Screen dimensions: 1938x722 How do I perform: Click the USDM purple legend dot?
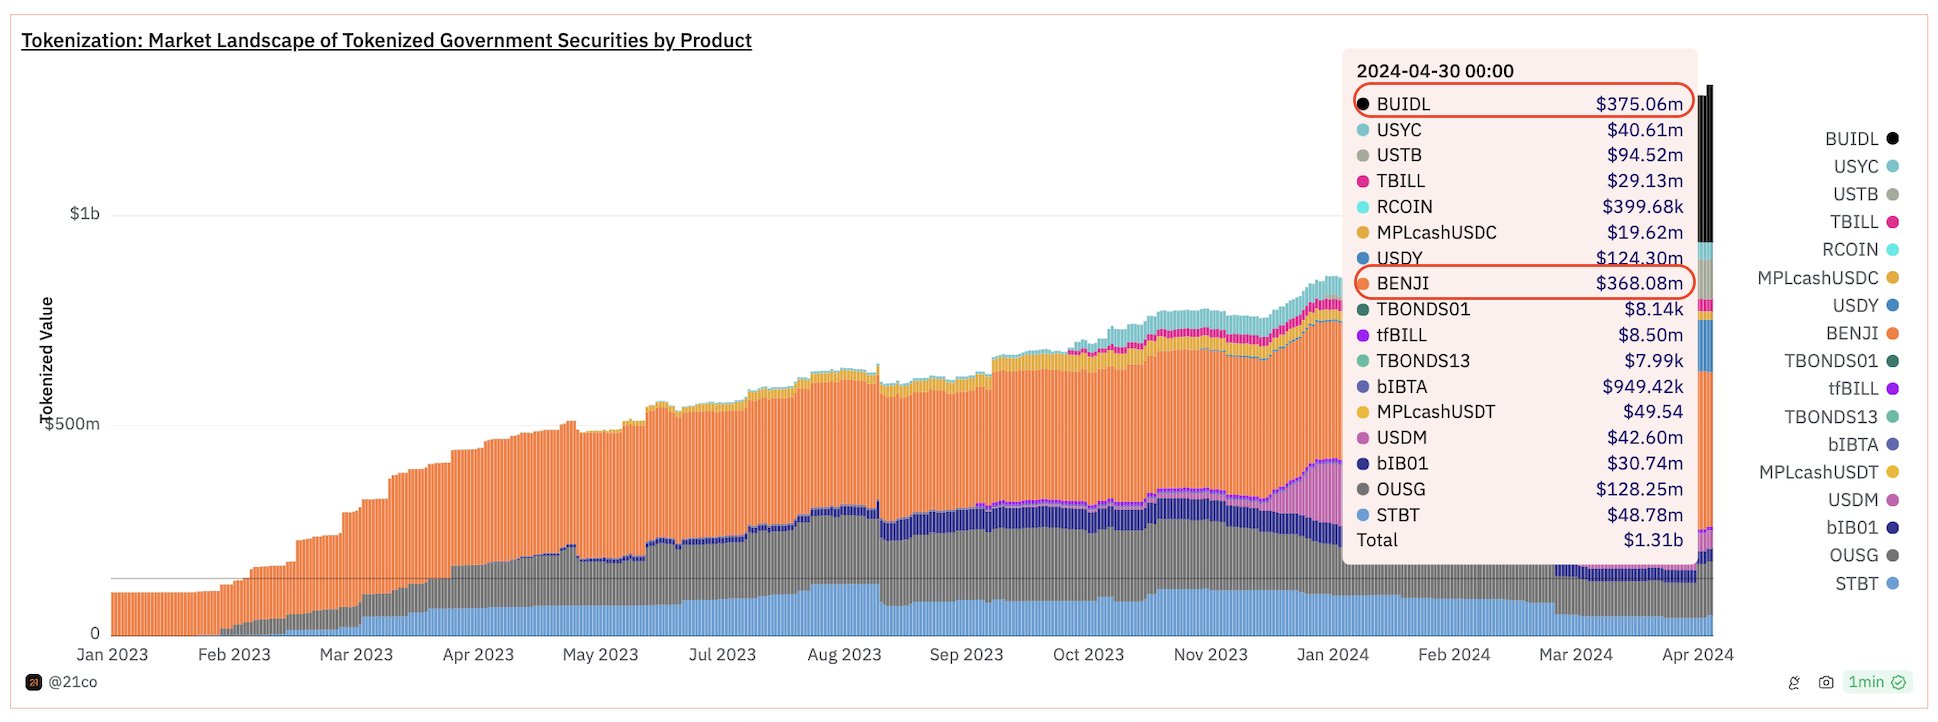pos(1892,500)
